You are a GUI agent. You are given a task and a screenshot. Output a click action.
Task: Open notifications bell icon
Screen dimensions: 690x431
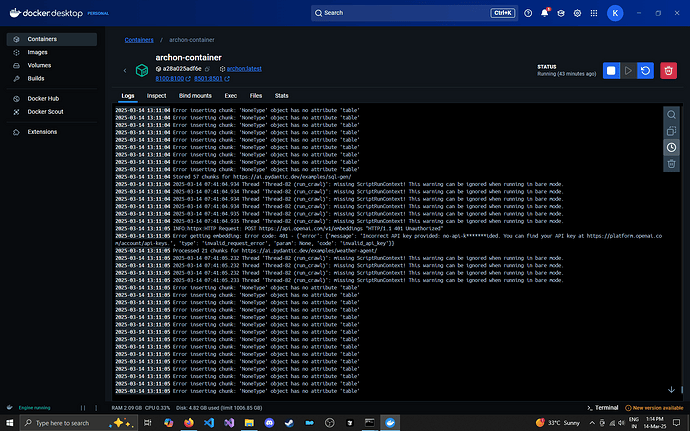(544, 13)
